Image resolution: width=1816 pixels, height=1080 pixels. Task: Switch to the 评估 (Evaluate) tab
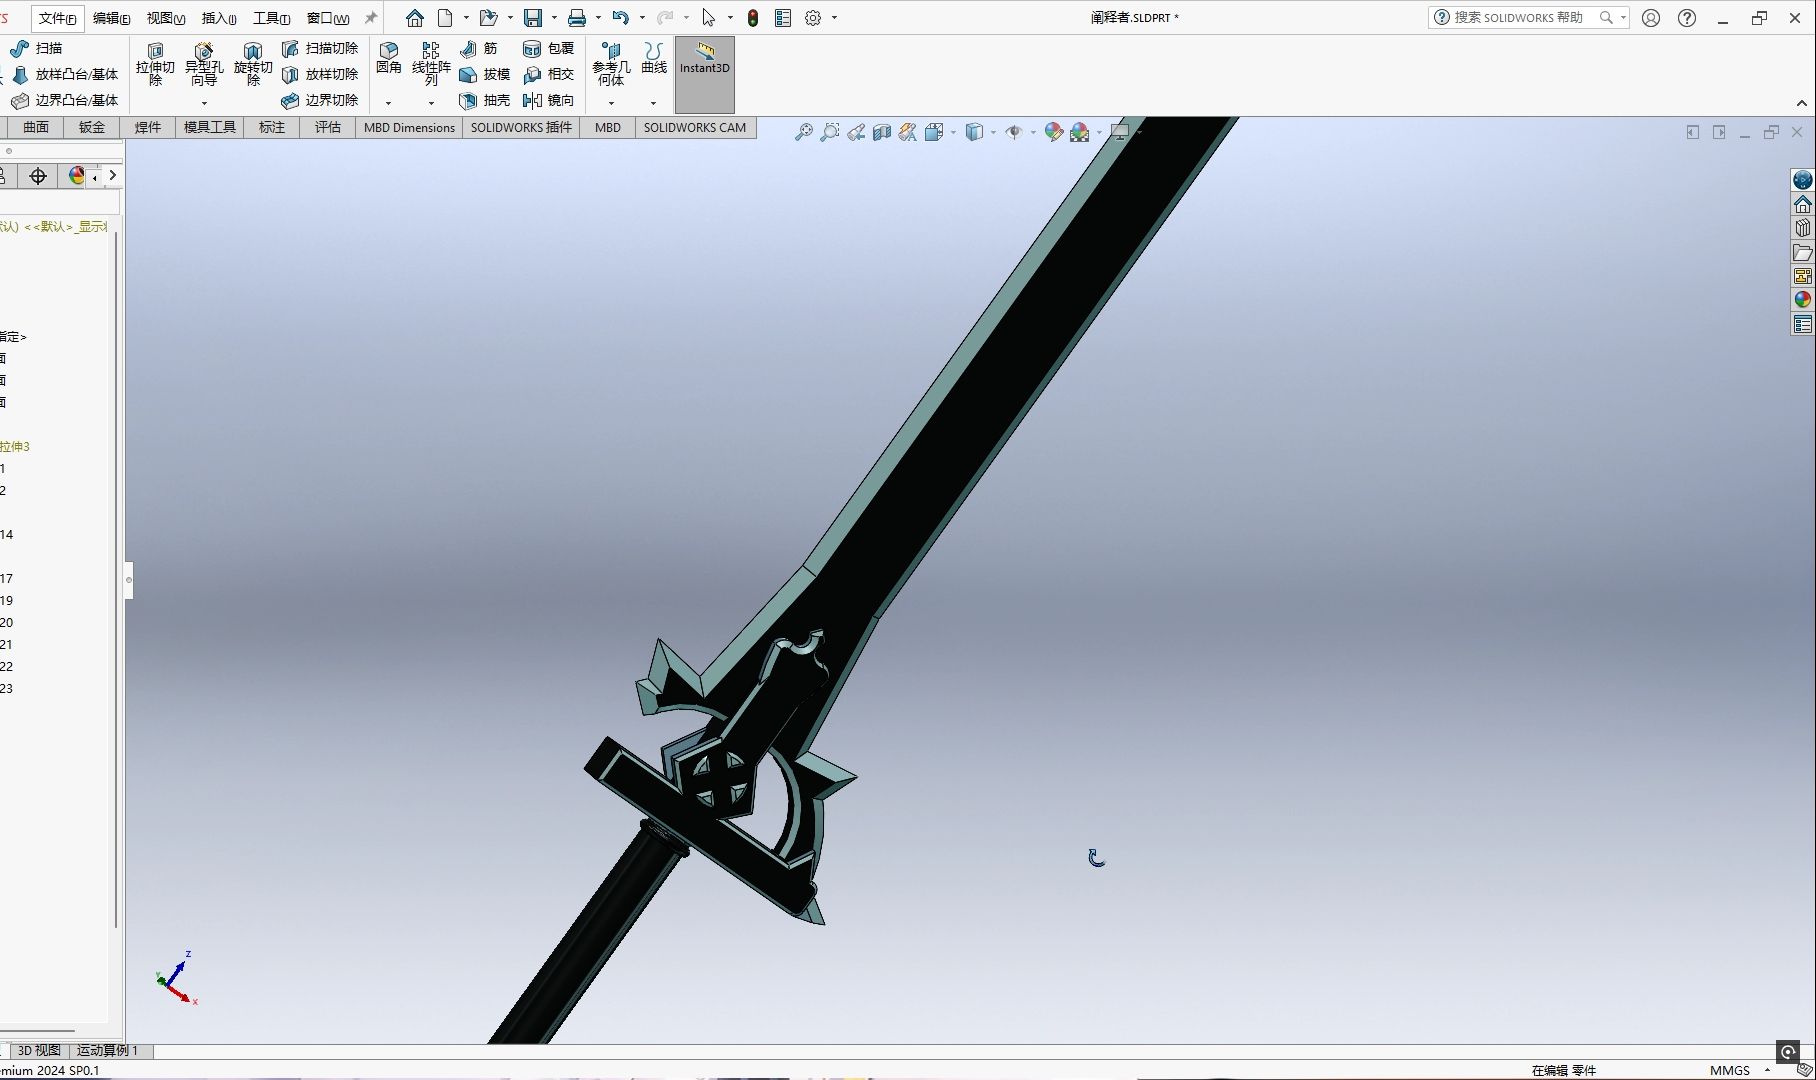click(328, 127)
